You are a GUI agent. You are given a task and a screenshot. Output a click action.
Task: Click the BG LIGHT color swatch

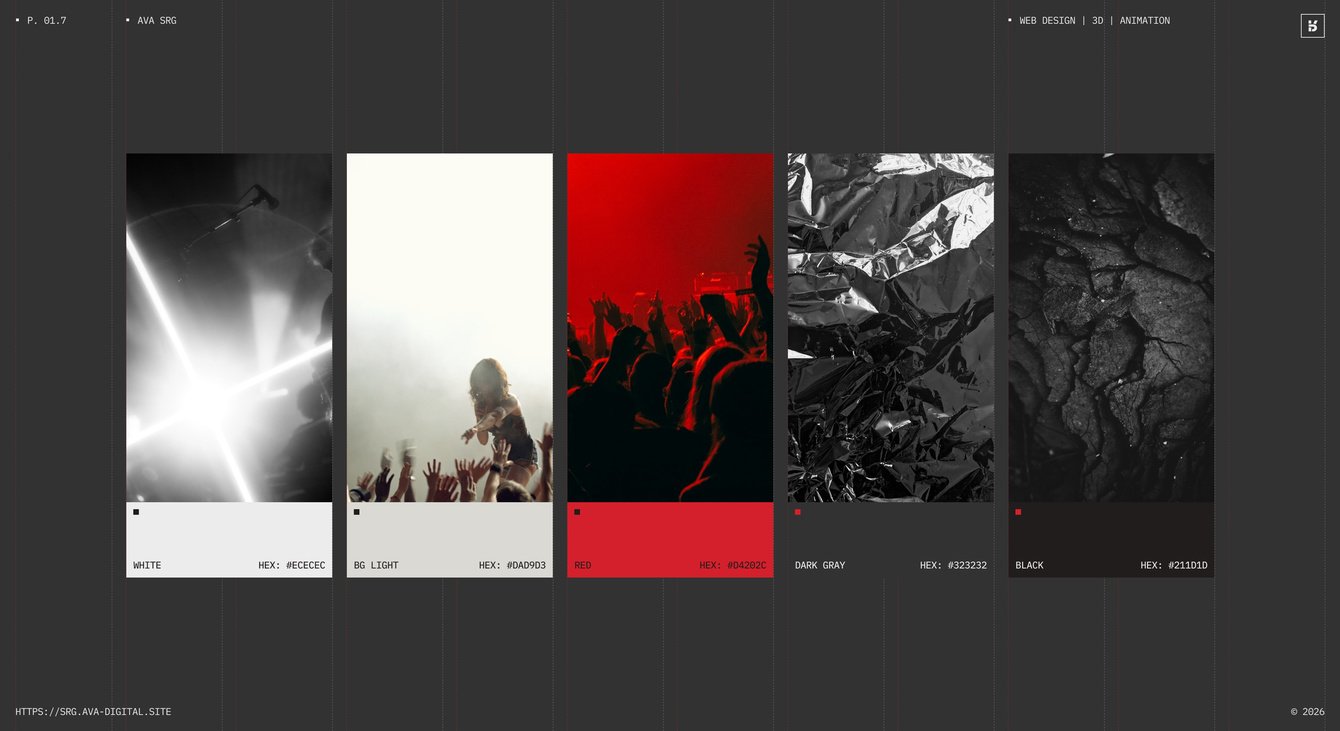[450, 540]
